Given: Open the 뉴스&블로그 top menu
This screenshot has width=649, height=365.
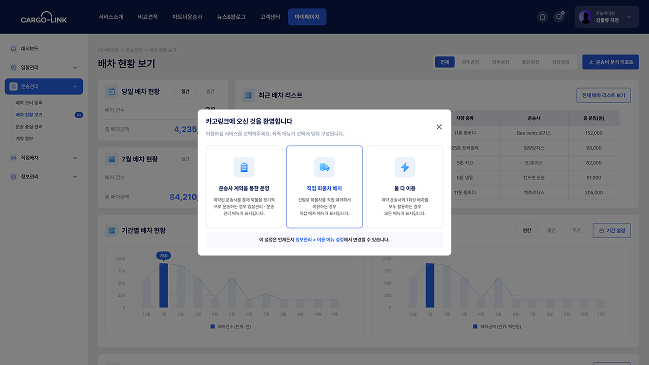Looking at the screenshot, I should coord(231,17).
